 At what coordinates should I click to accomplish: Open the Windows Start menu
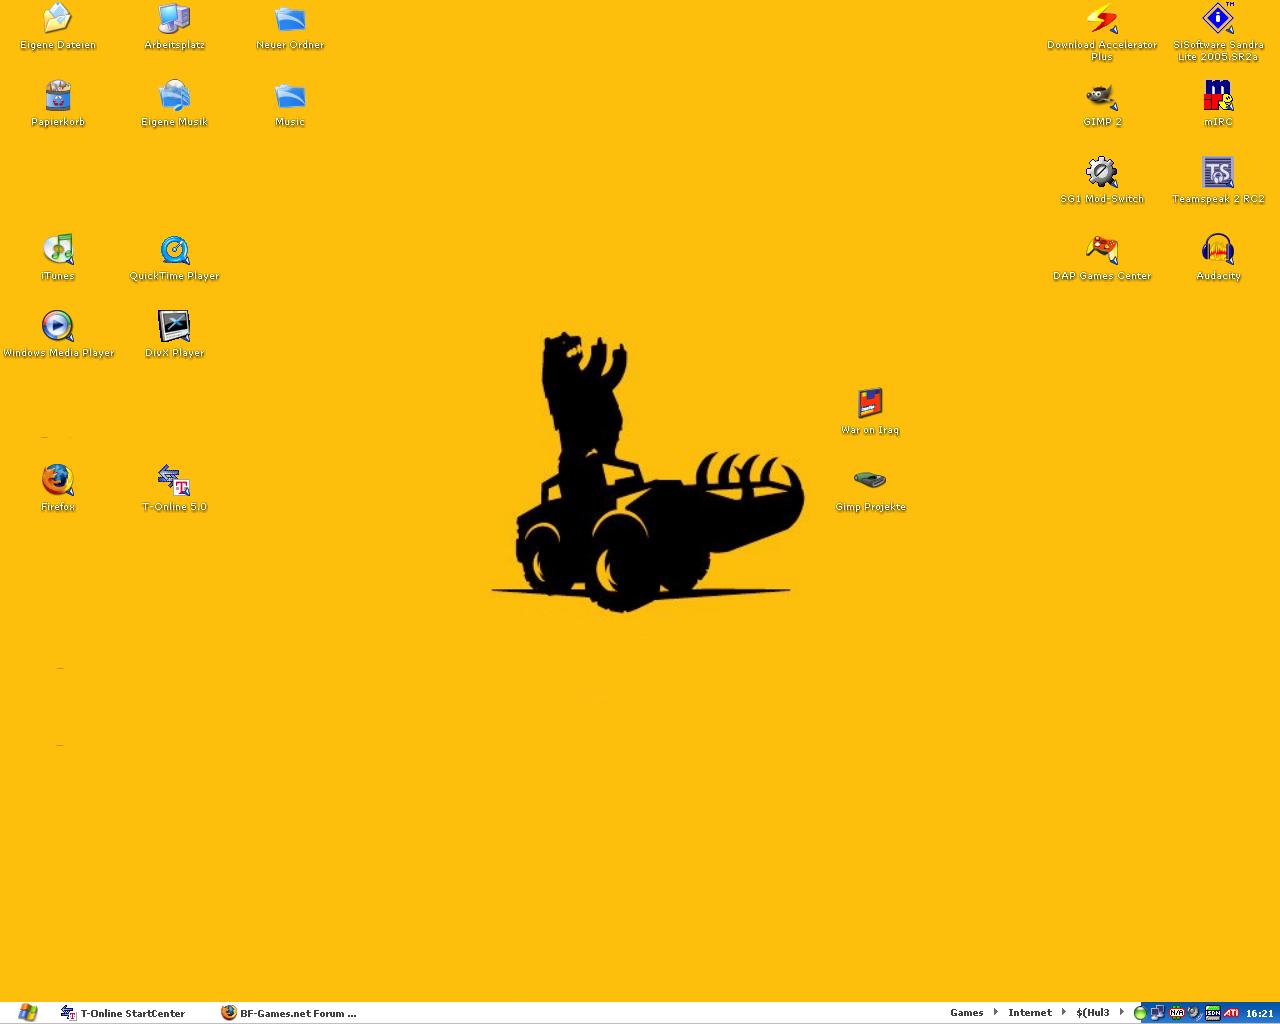(x=27, y=1013)
